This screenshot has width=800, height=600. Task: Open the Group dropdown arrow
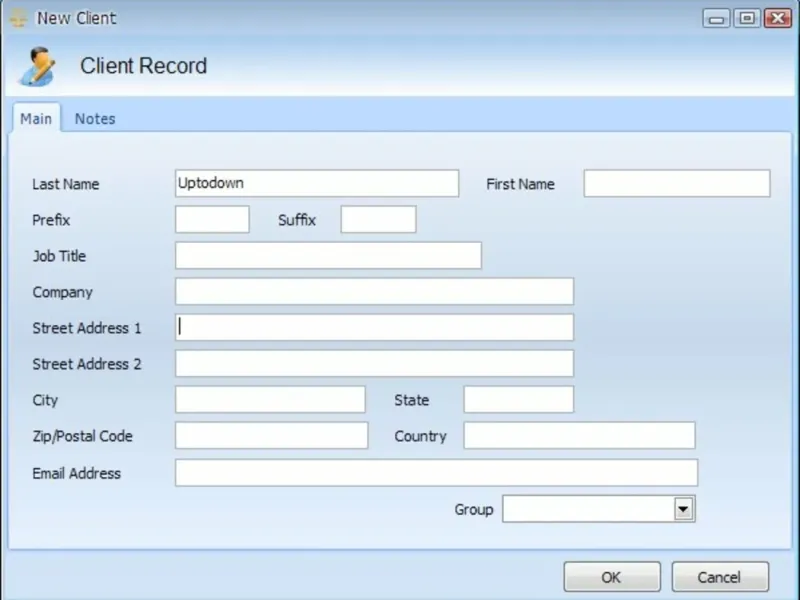click(683, 509)
